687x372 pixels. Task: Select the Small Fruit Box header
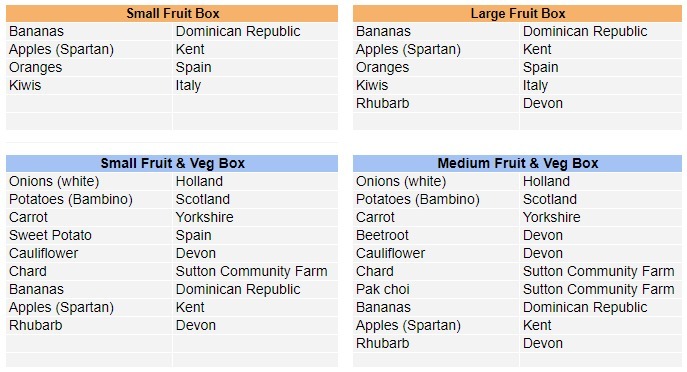tap(172, 14)
